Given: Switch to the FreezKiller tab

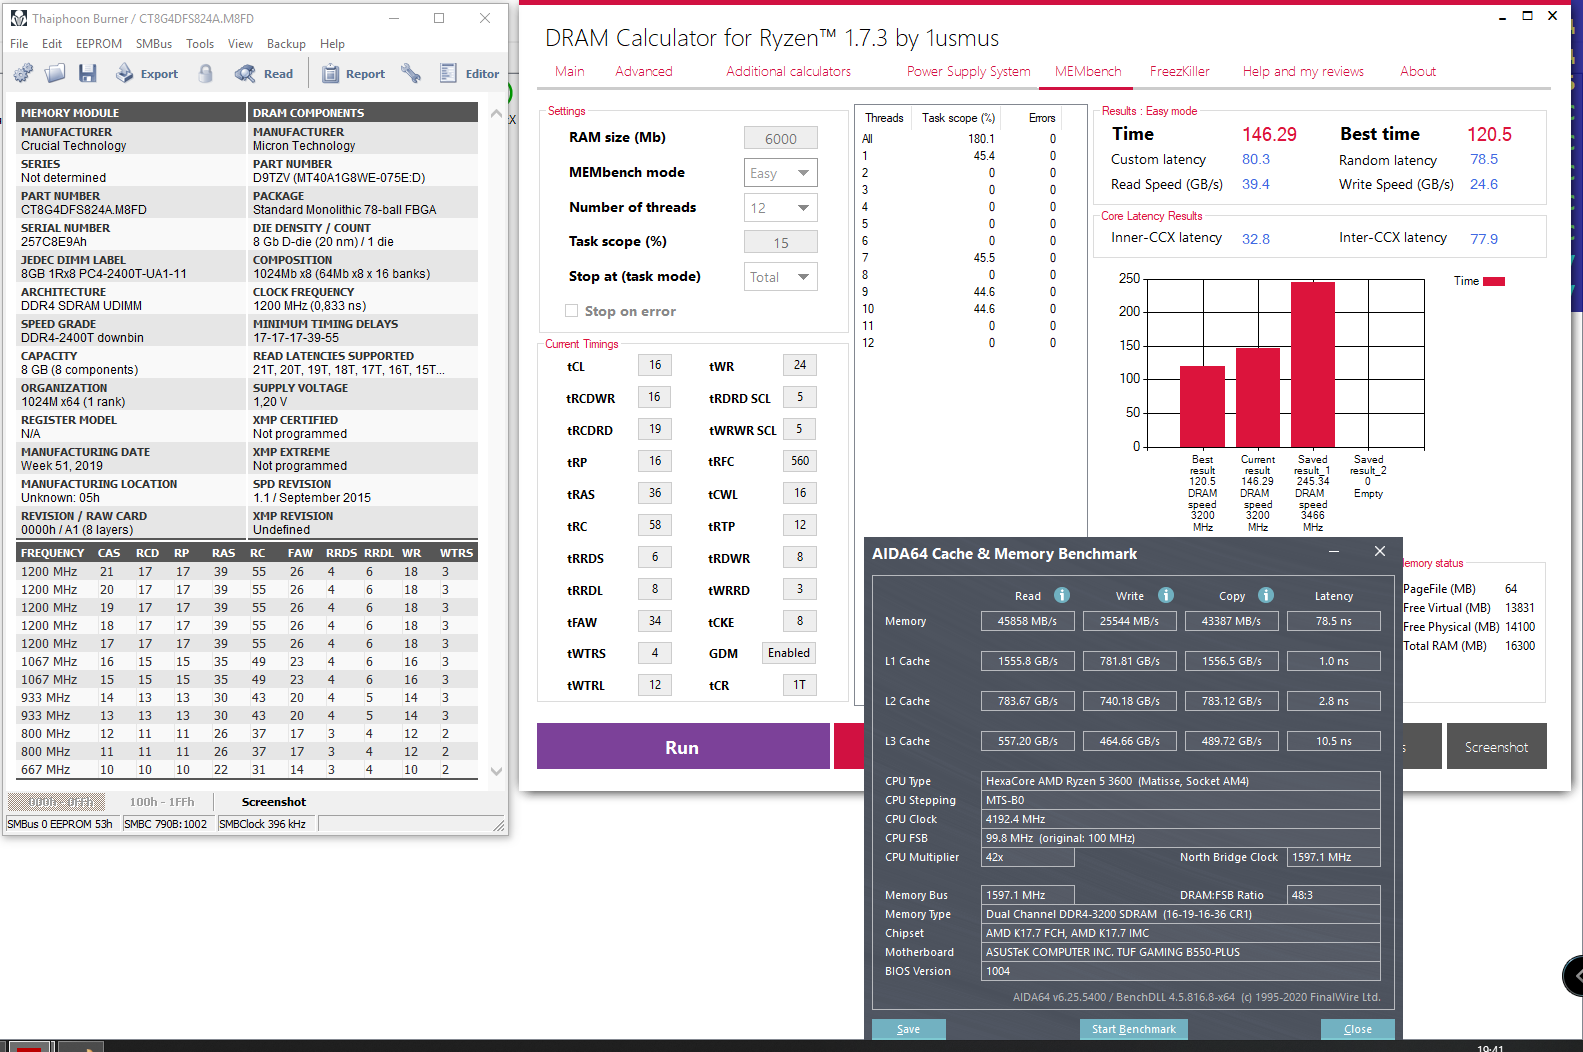Looking at the screenshot, I should pyautogui.click(x=1179, y=71).
